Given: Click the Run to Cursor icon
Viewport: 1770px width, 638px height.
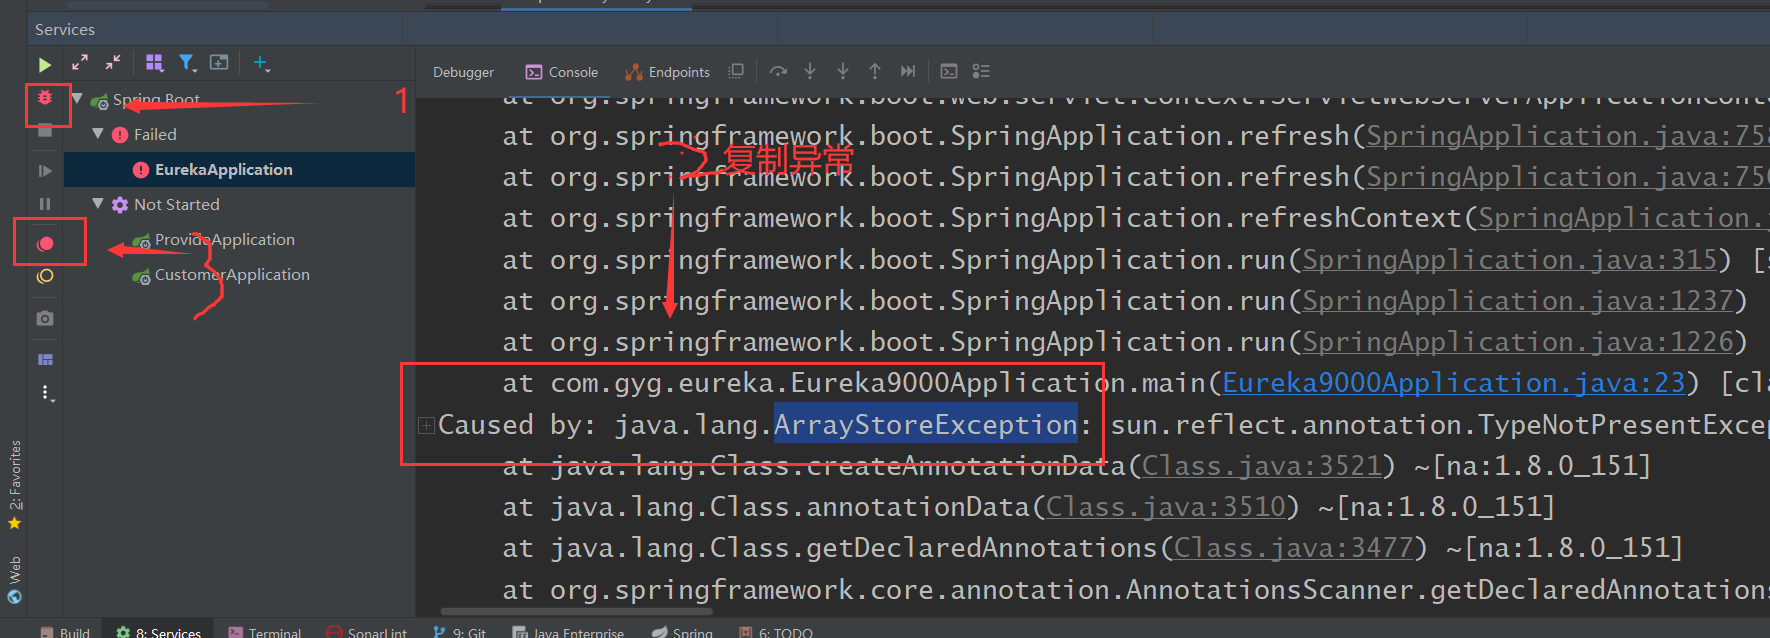Looking at the screenshot, I should 908,71.
